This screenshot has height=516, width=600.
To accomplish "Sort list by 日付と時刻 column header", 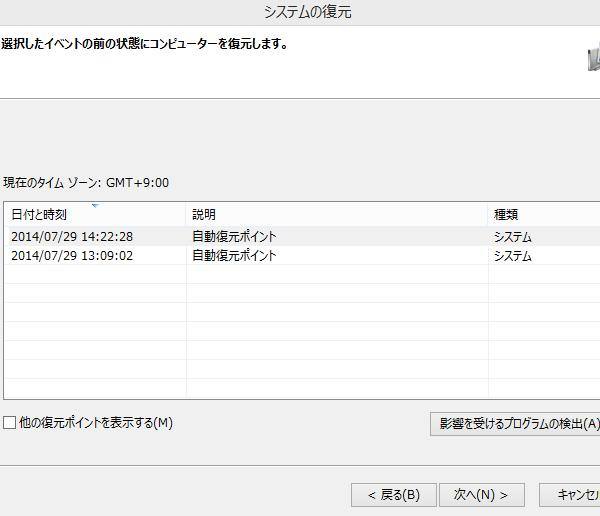I will [x=40, y=215].
